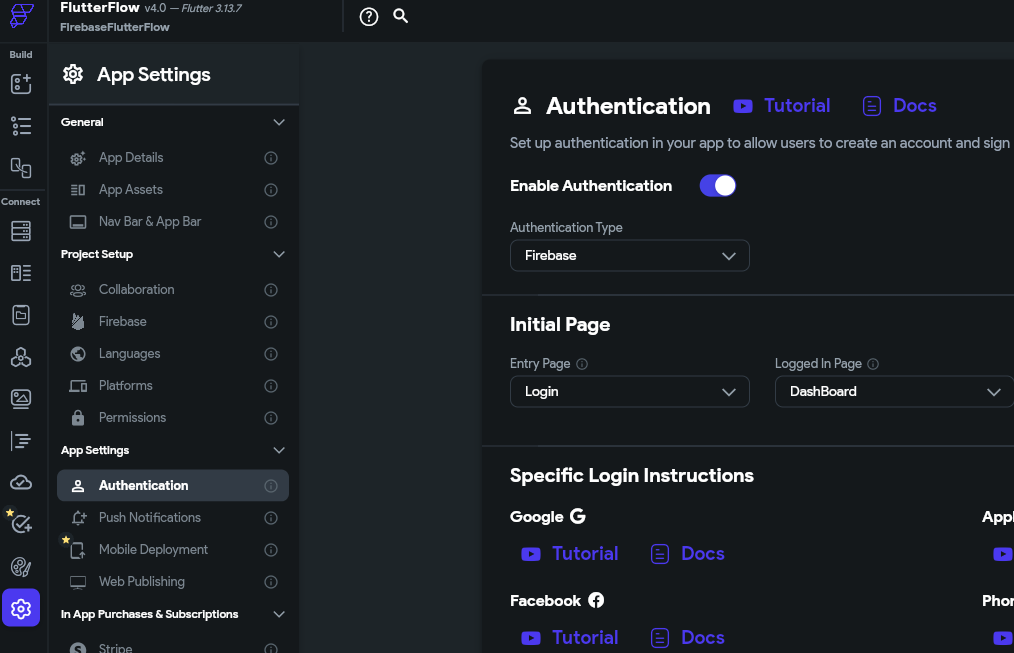The height and width of the screenshot is (653, 1014).
Task: Open App Details settings
Action: [173, 158]
